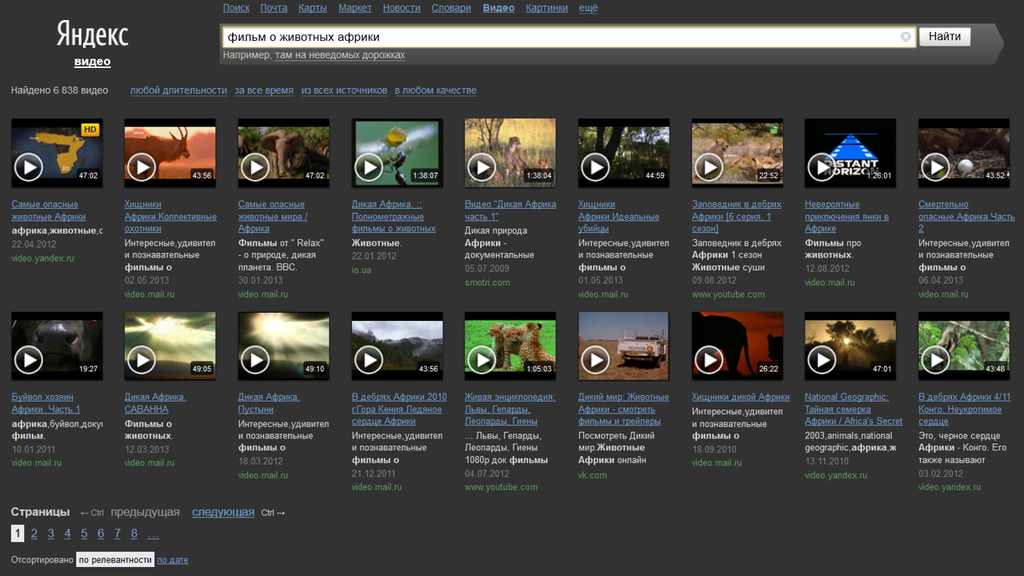Play the antelope video lasting 43:56

[x=142, y=166]
